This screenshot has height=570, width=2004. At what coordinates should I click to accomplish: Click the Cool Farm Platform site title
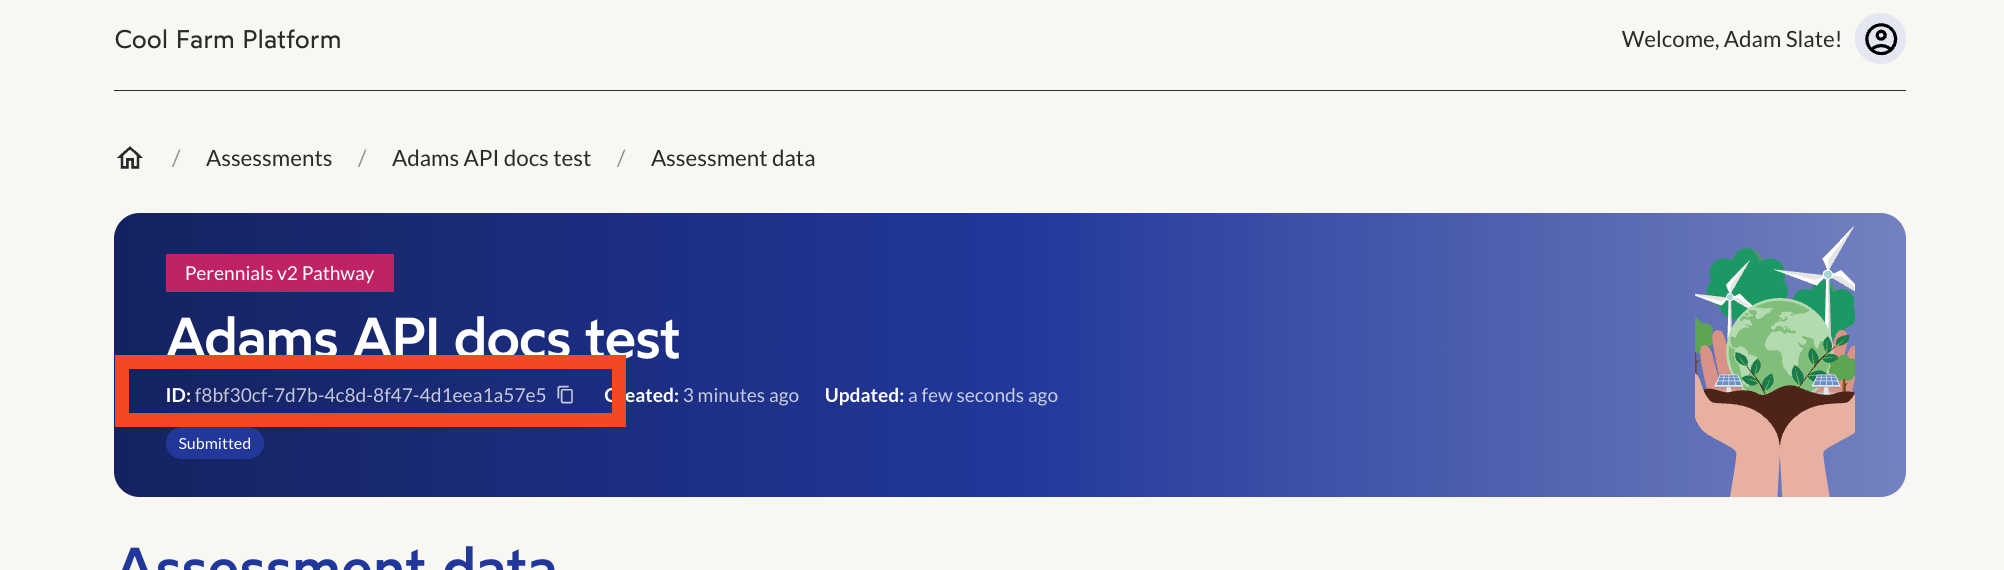228,39
